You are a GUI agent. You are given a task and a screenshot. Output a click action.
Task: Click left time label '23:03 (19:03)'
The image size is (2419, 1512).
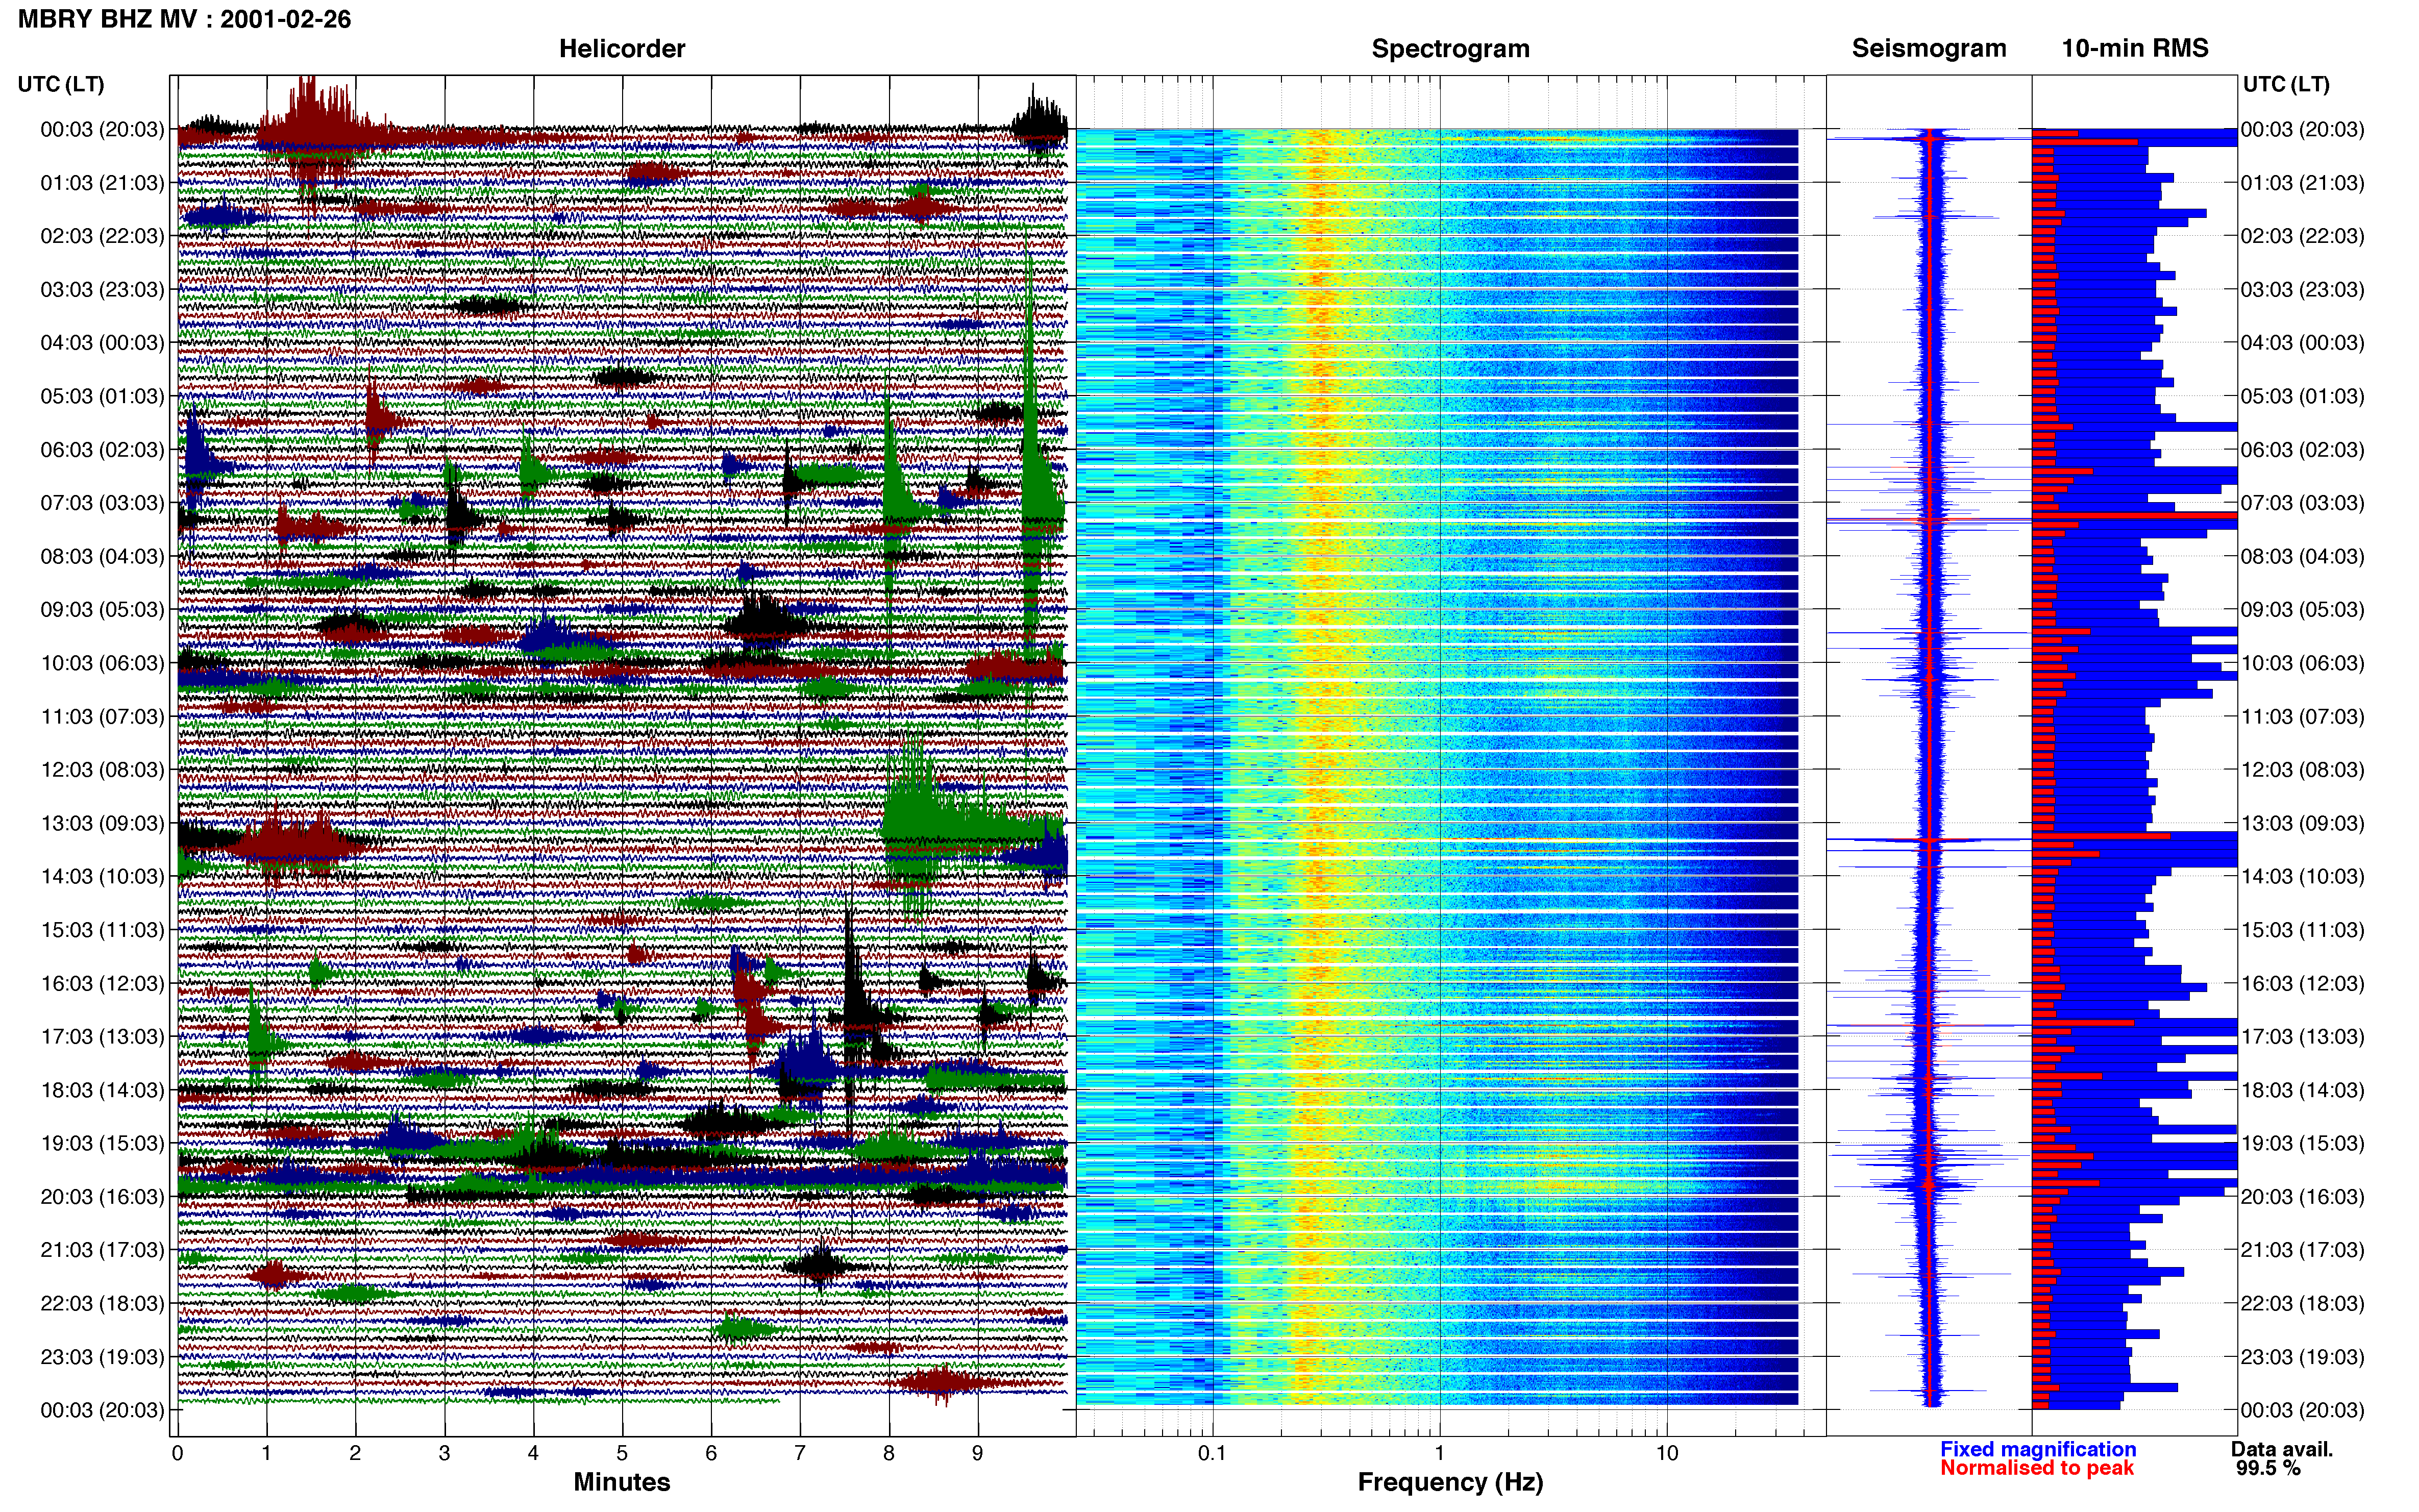[102, 1357]
